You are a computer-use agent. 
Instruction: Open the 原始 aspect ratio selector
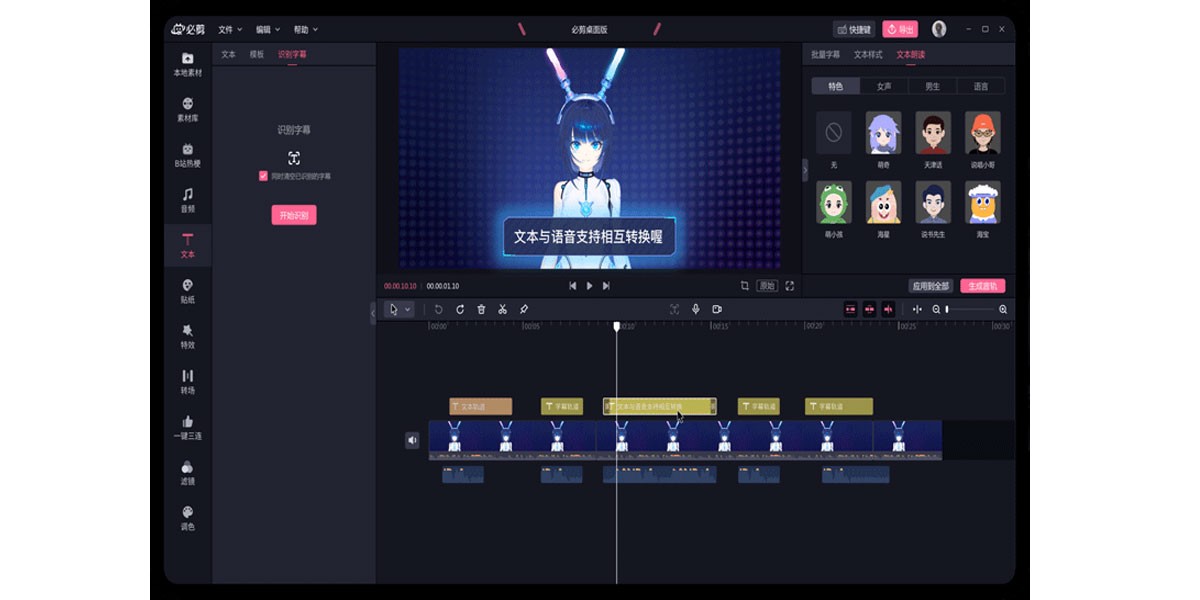[x=767, y=286]
